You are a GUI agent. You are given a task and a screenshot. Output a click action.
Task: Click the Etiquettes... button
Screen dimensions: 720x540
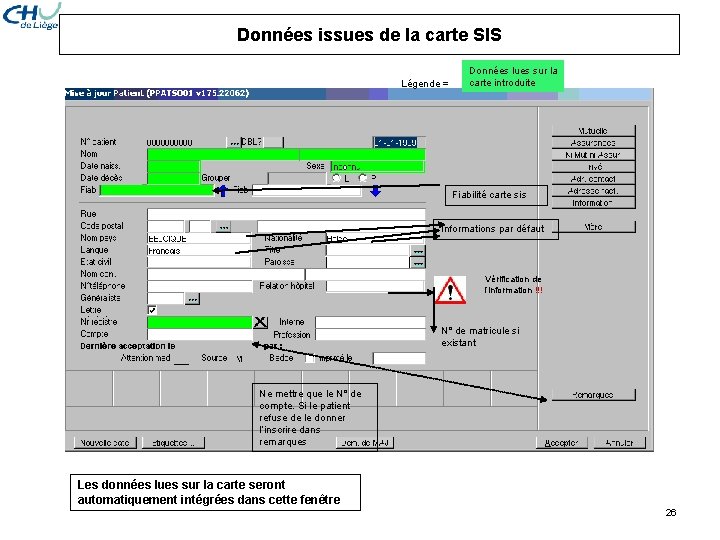tap(173, 443)
